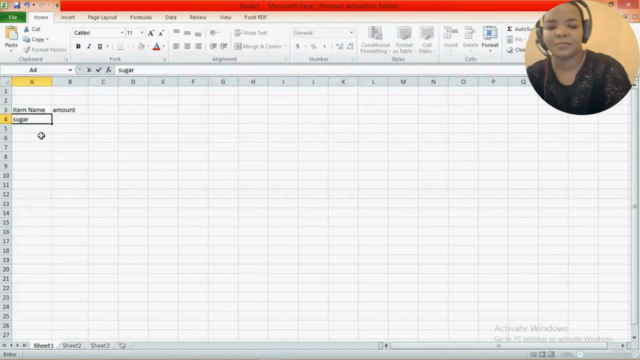The height and width of the screenshot is (360, 640).
Task: Switch to the Data tab
Action: 171,17
